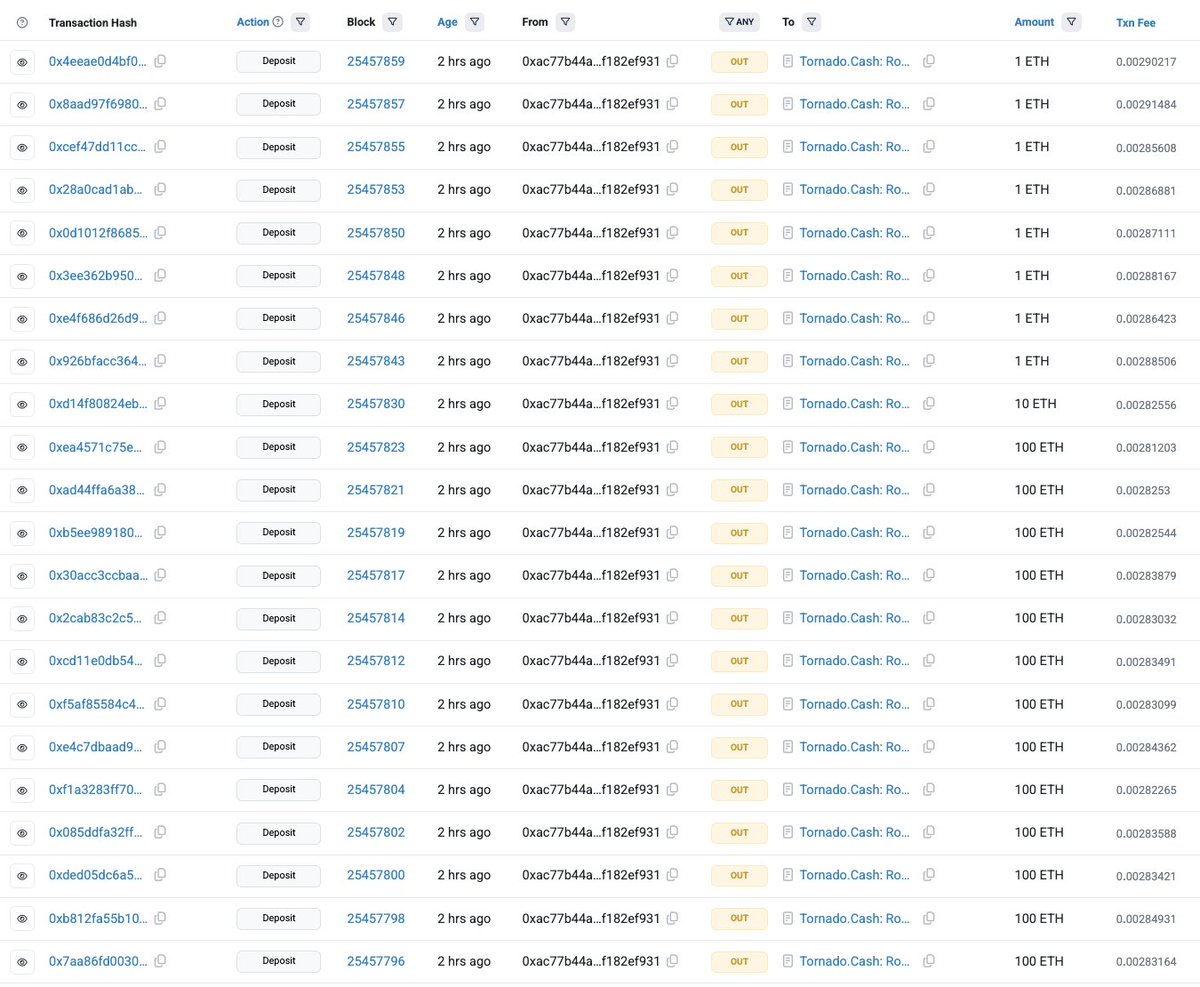This screenshot has width=1200, height=987.
Task: Open the Block column filter dropdown
Action: (x=393, y=22)
